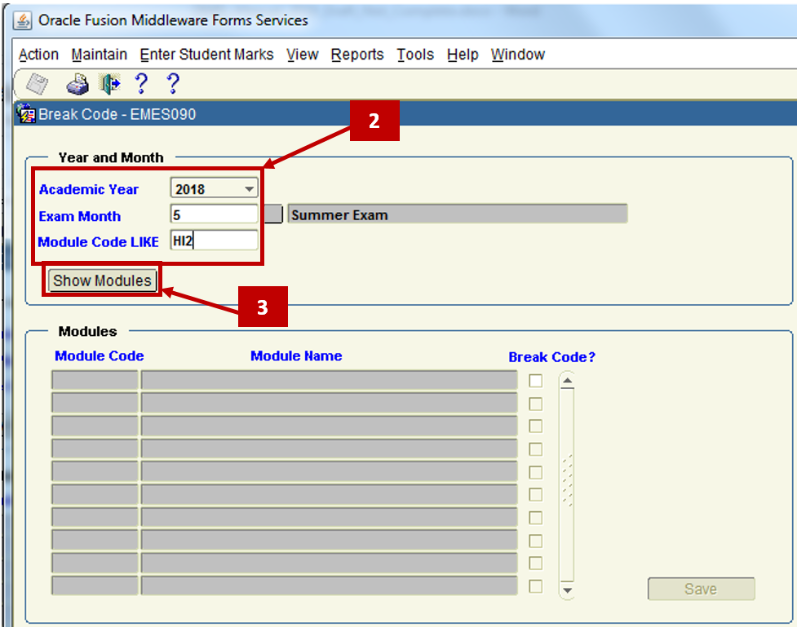The width and height of the screenshot is (797, 627).
Task: Click the Break Code window icon
Action: coord(27,114)
